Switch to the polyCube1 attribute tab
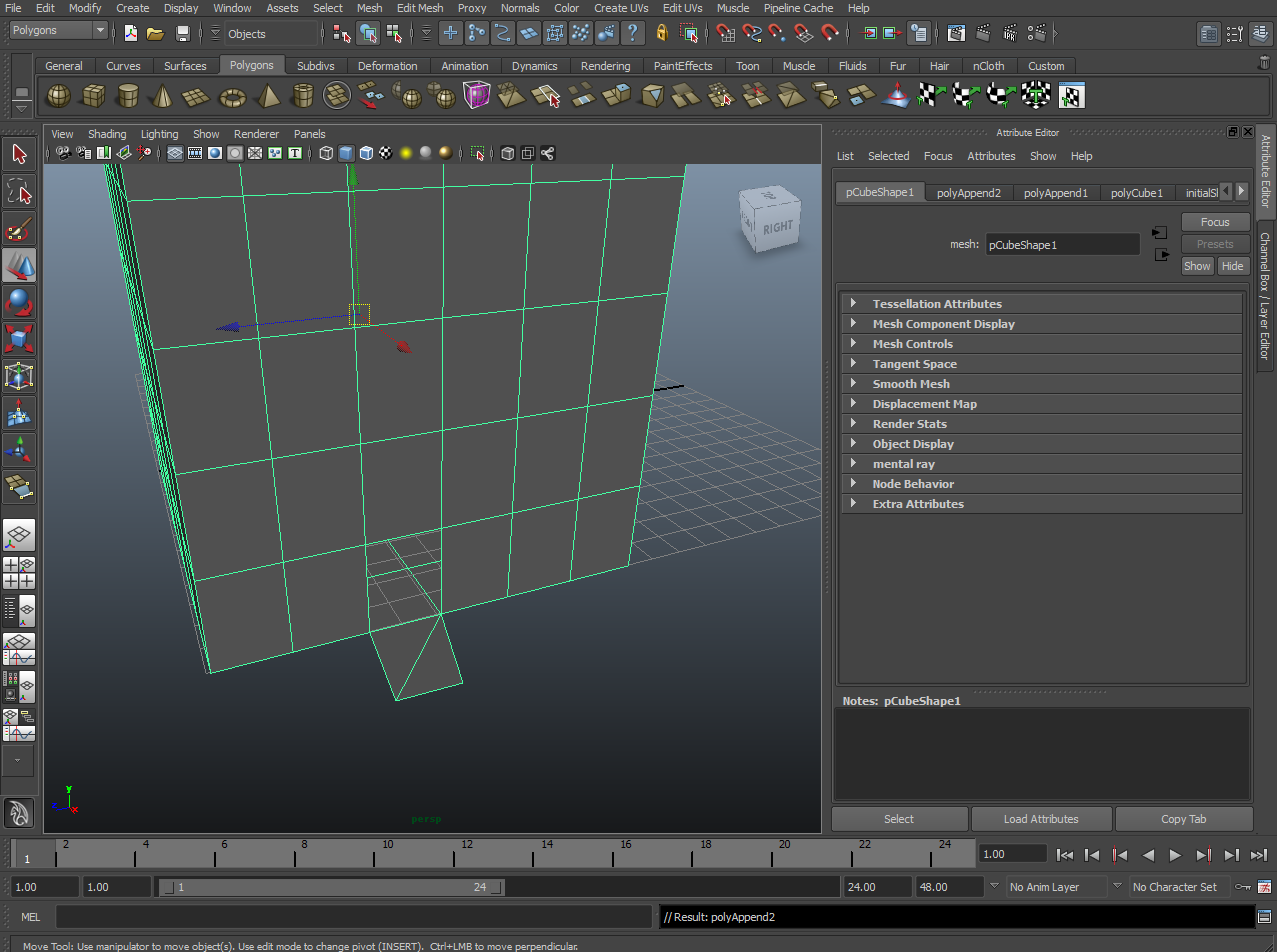Image resolution: width=1277 pixels, height=952 pixels. click(x=1136, y=193)
